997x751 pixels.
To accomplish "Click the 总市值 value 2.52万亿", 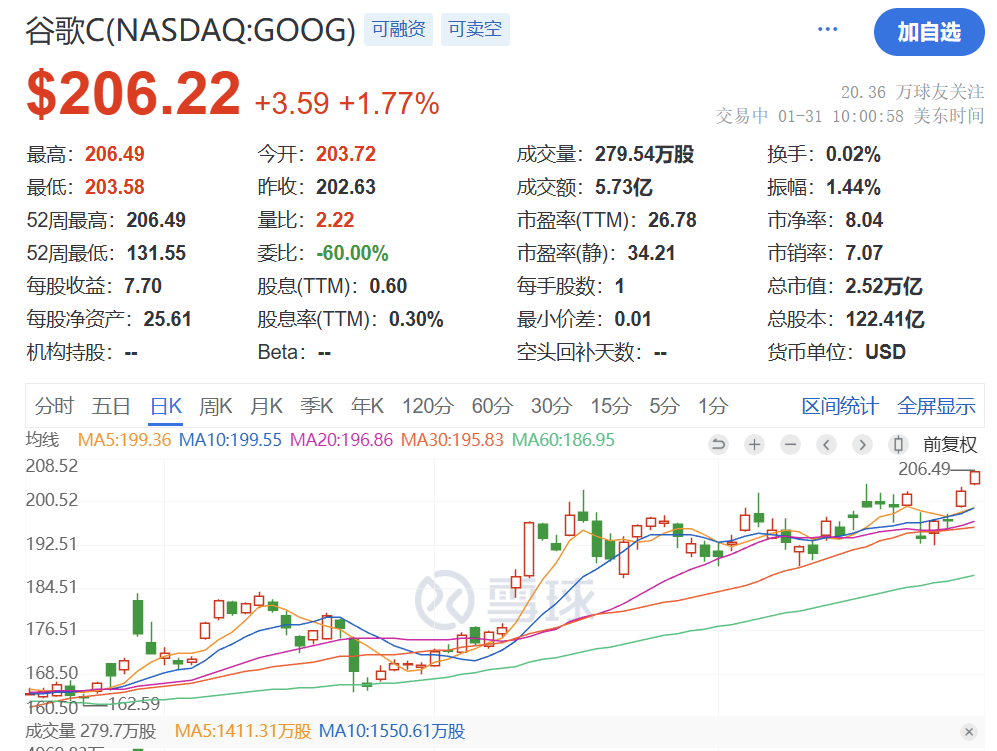I will [x=883, y=286].
